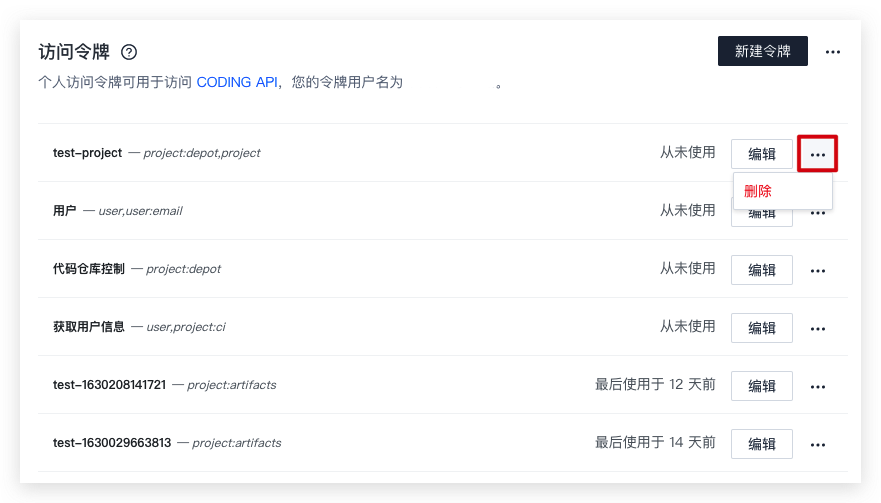Edit the 获取用户信息 token

click(x=761, y=328)
